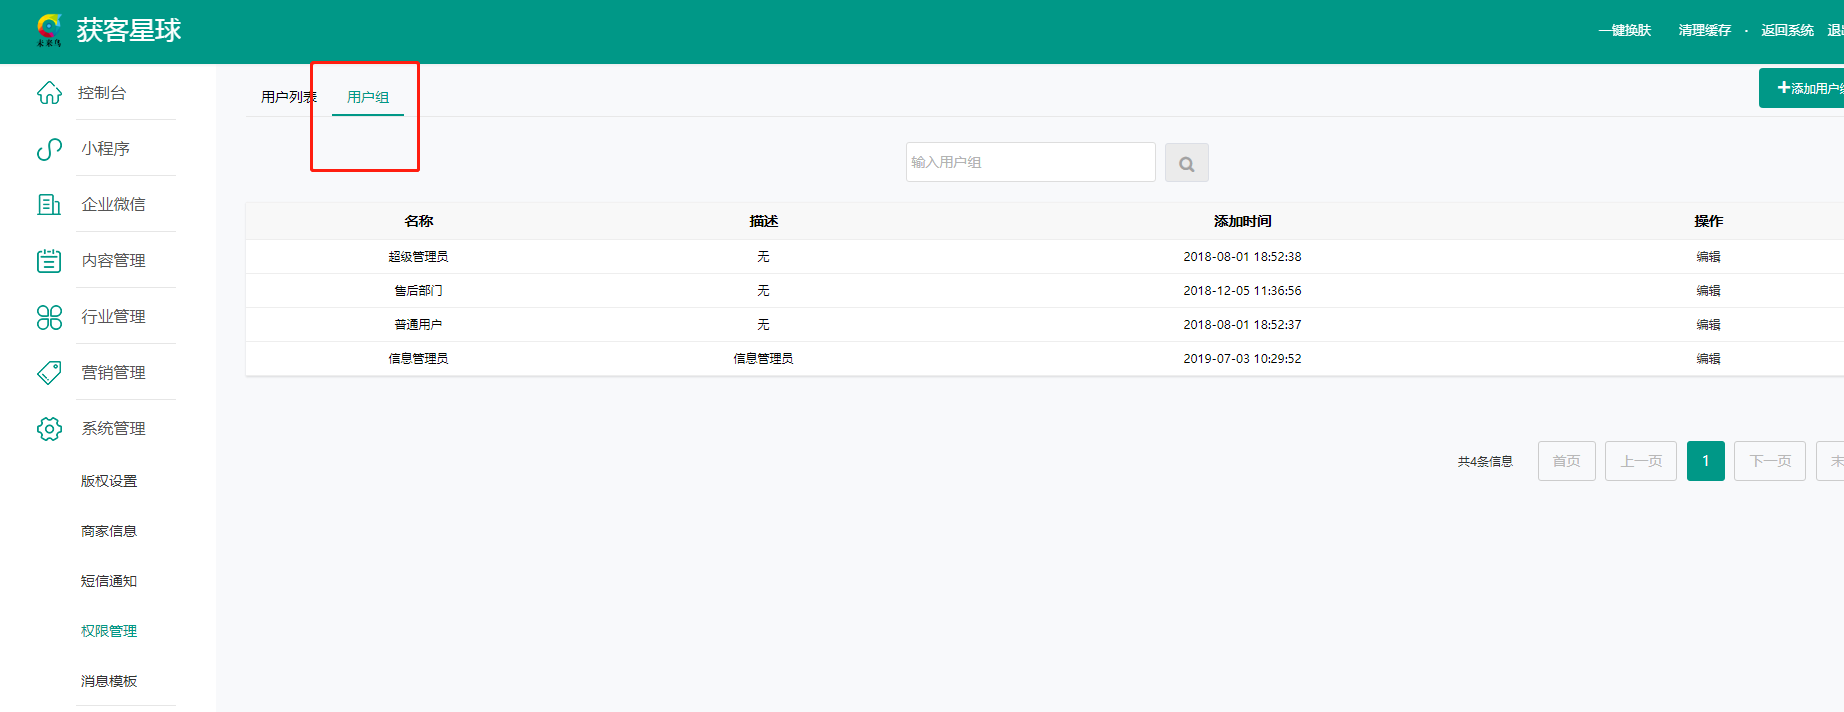This screenshot has width=1844, height=712.
Task: Click 清理缓存 in top bar
Action: (x=1704, y=30)
